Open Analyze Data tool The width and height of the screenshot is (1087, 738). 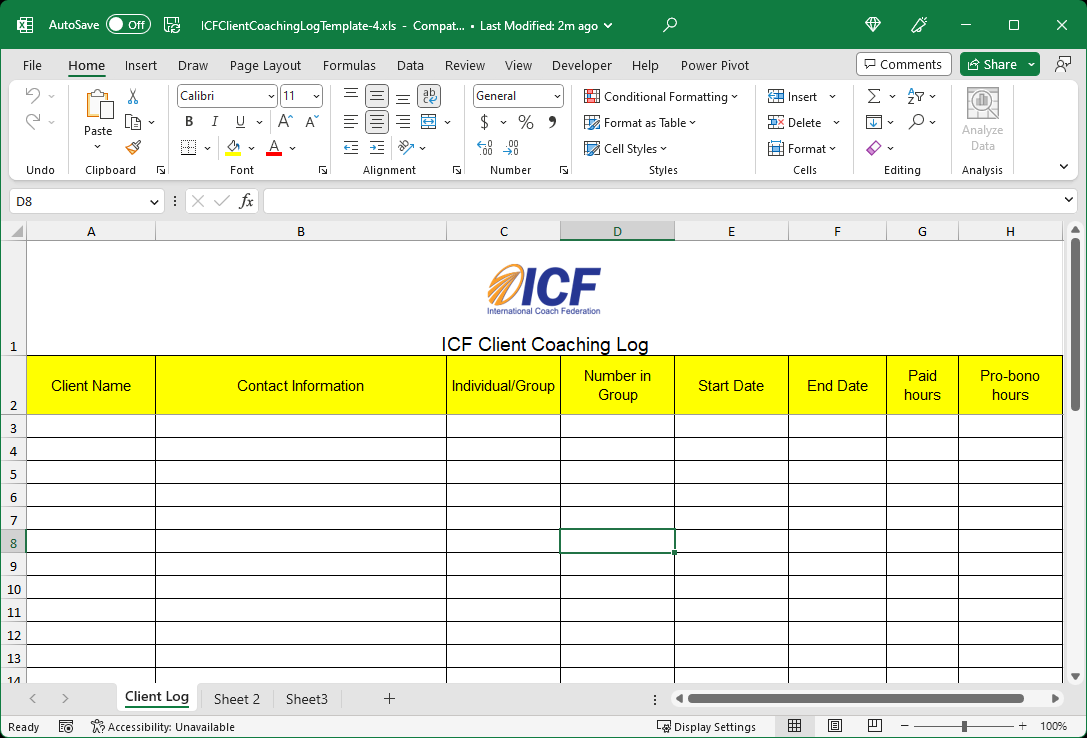pyautogui.click(x=982, y=120)
